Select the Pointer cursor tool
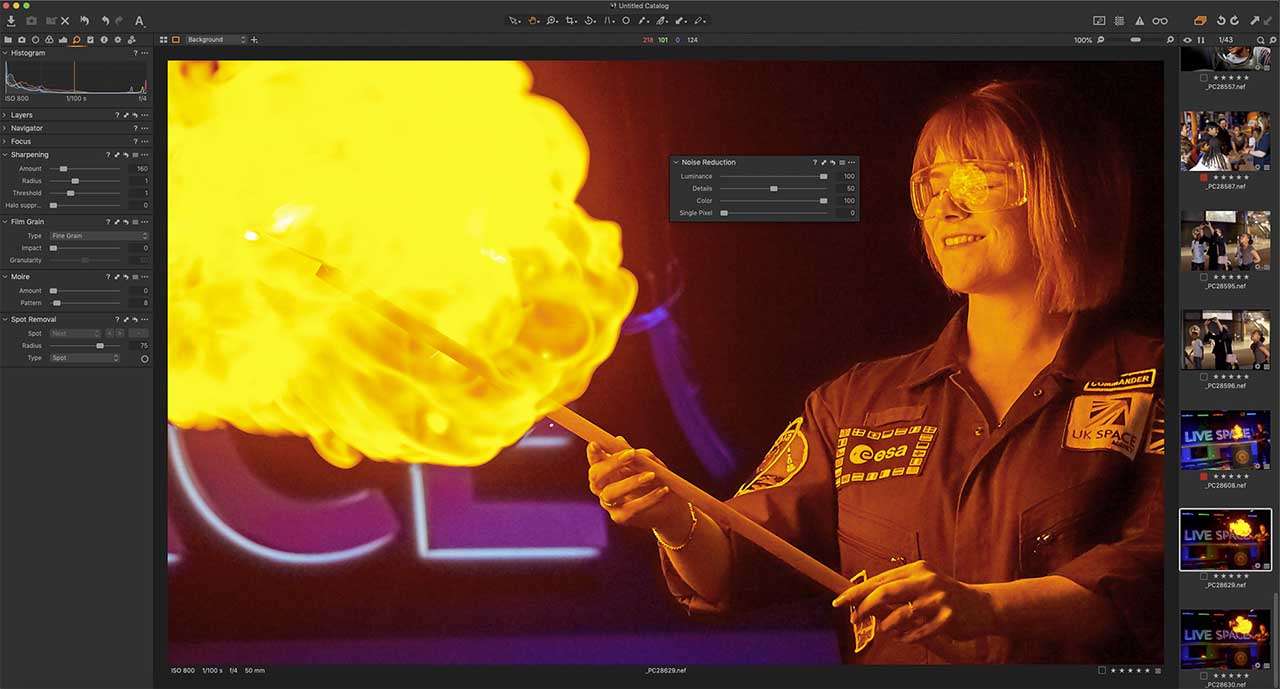The height and width of the screenshot is (689, 1280). (x=514, y=20)
